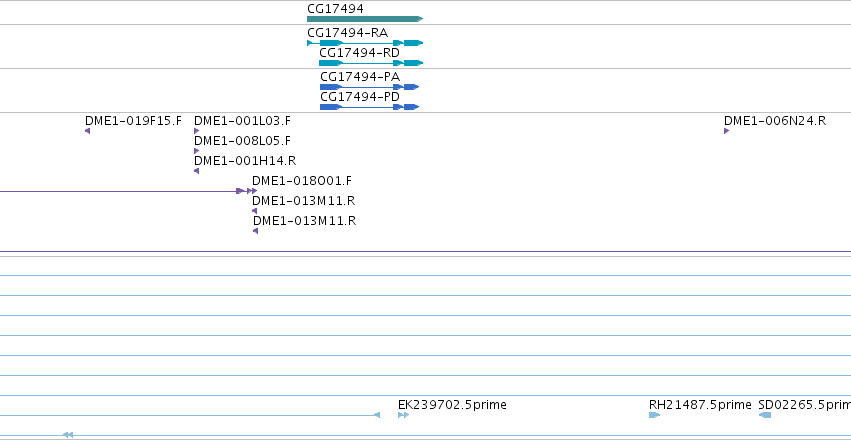Select the arrow marker under DME1-001L03.F
This screenshot has height=440, width=851.
point(196,131)
